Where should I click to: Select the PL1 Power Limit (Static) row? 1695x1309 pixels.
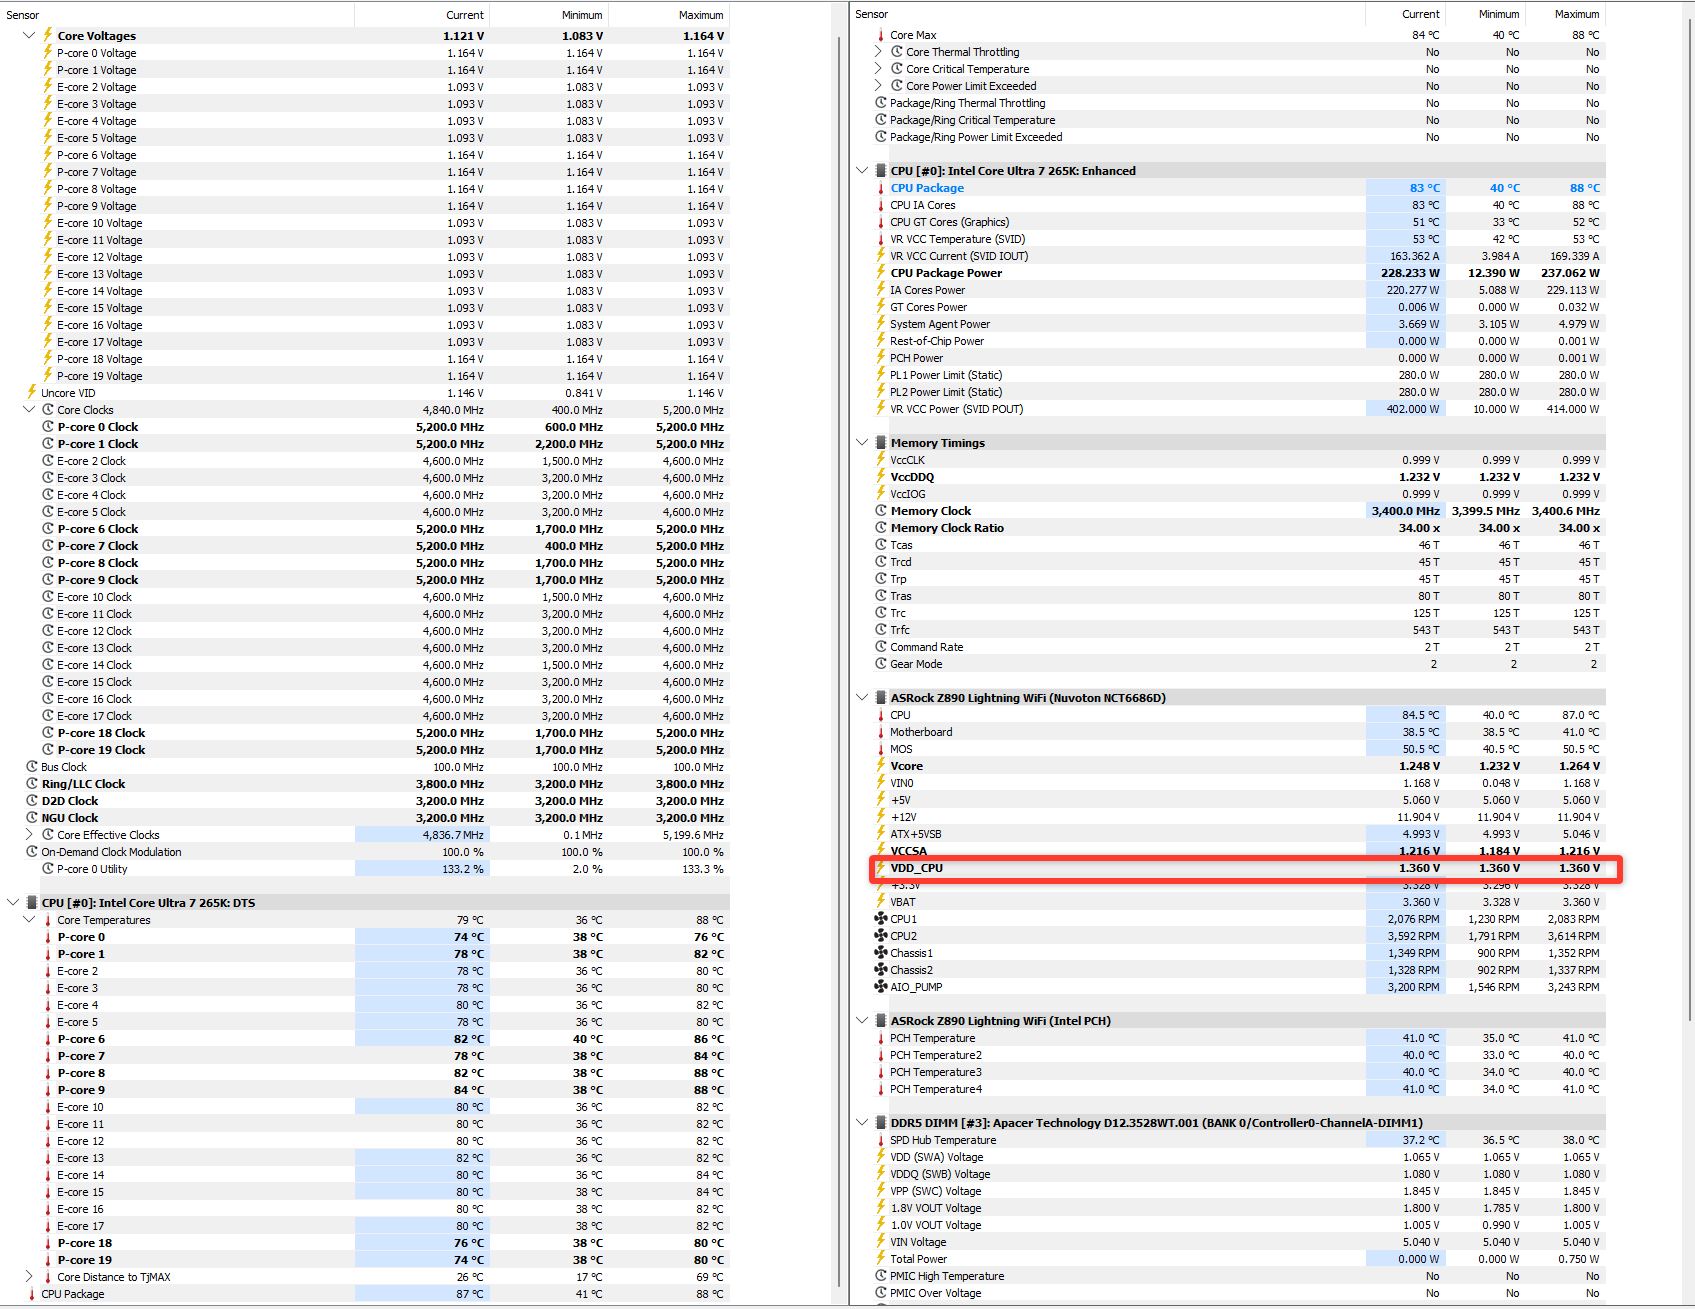[1229, 375]
